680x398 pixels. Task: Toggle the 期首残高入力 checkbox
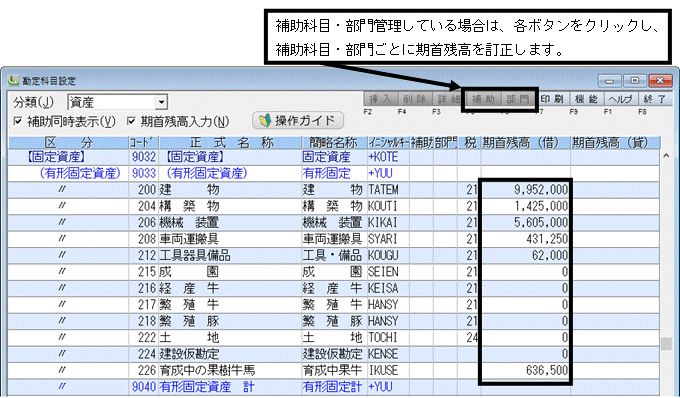[131, 121]
